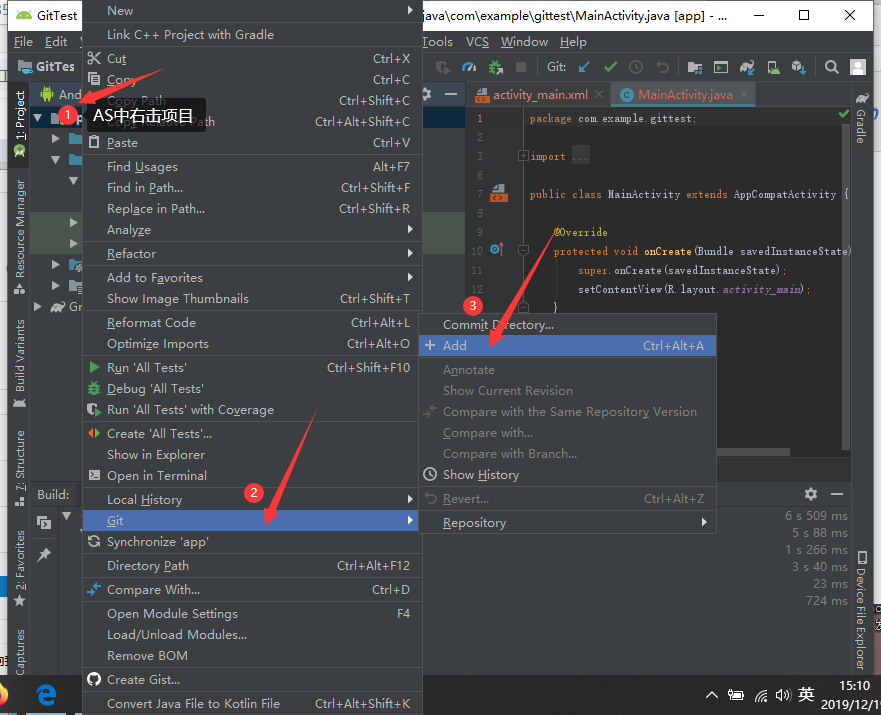
Task: Click Run 'All Tests' menu item
Action: [251, 367]
